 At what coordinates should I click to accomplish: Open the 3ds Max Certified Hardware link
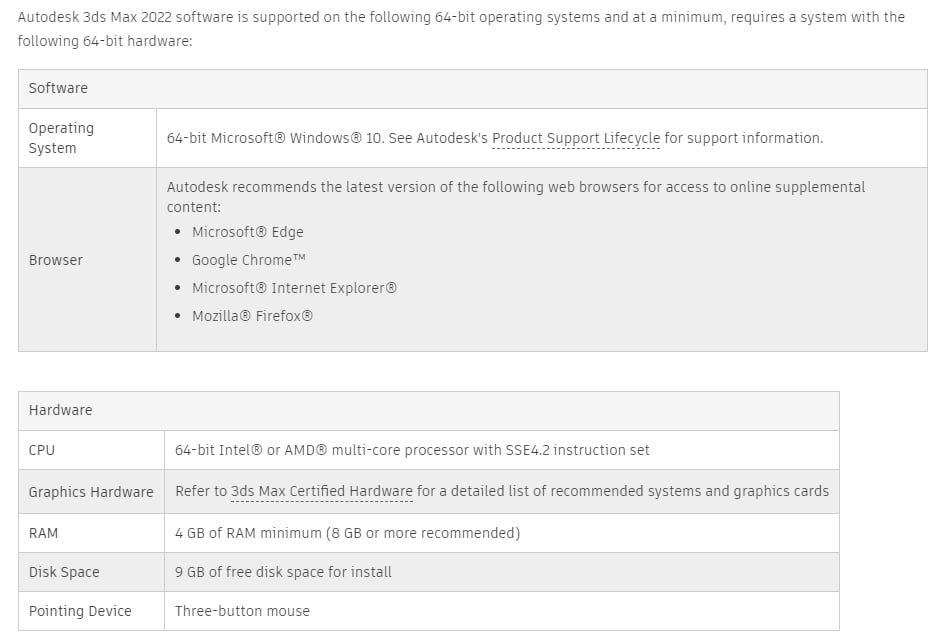tap(321, 491)
